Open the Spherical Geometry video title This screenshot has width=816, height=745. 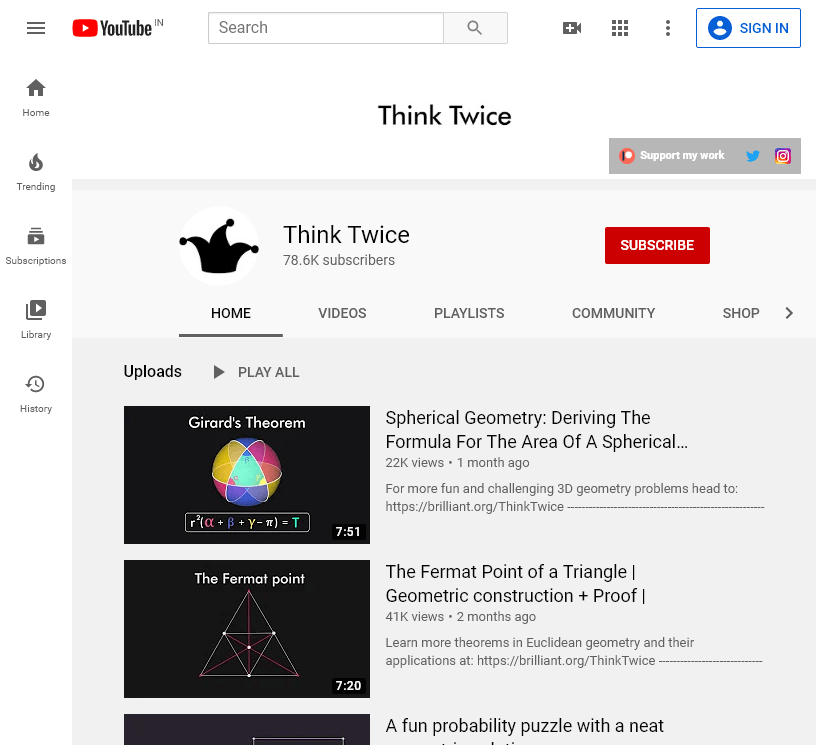537,430
